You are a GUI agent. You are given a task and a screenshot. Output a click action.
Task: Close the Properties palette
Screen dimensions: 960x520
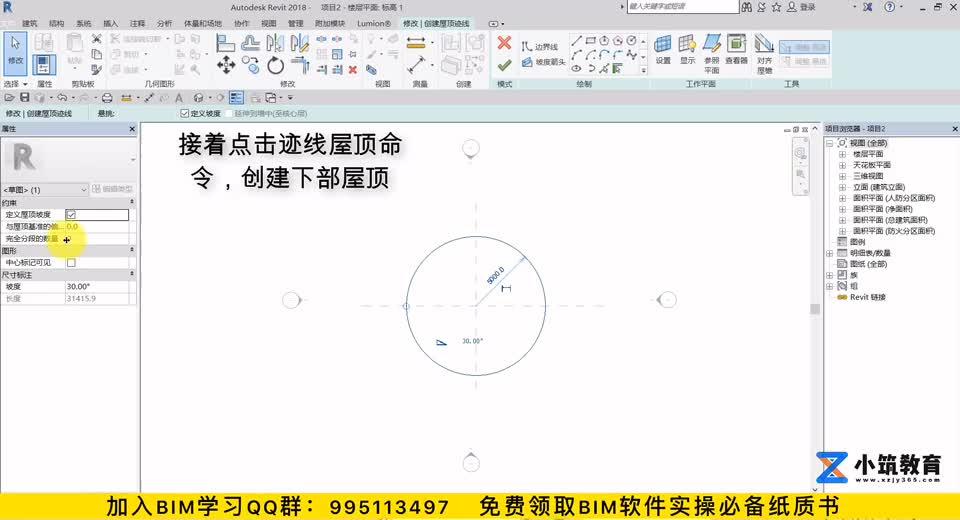132,129
